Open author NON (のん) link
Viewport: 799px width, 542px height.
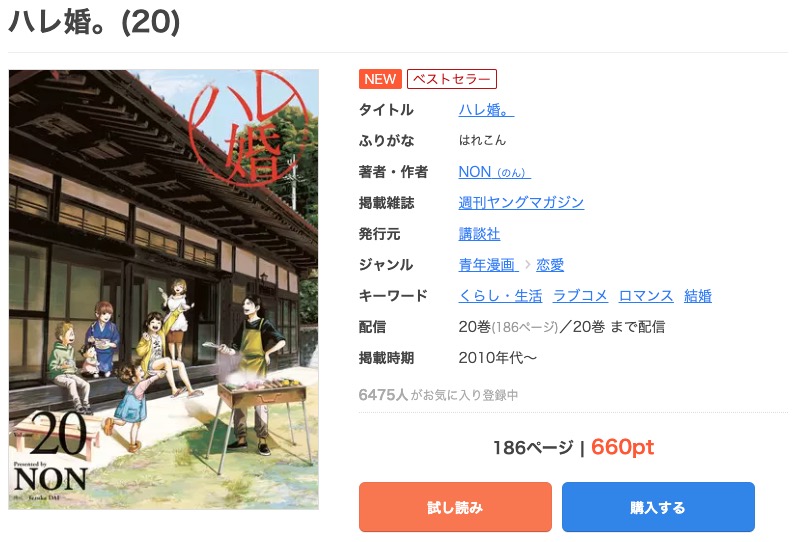tap(494, 172)
